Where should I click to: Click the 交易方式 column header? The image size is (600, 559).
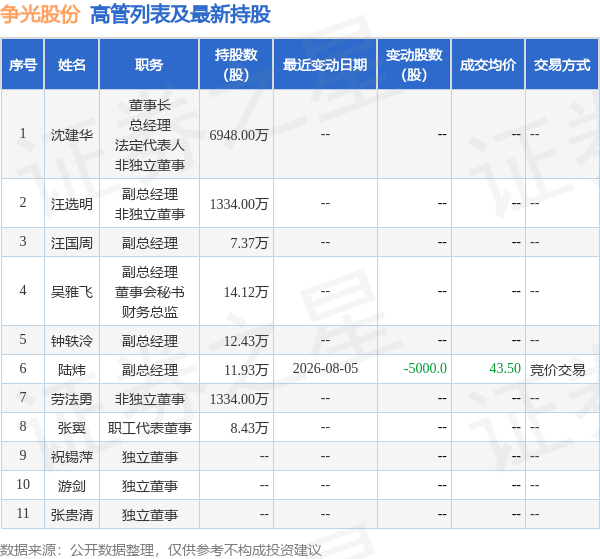pyautogui.click(x=562, y=64)
